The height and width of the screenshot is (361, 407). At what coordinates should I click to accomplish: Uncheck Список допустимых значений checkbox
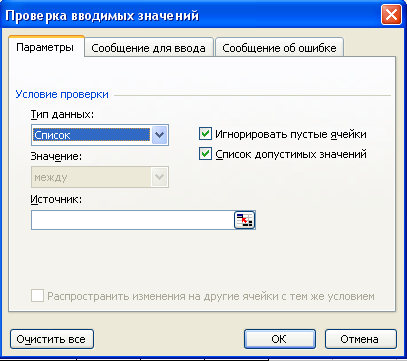[x=205, y=154]
